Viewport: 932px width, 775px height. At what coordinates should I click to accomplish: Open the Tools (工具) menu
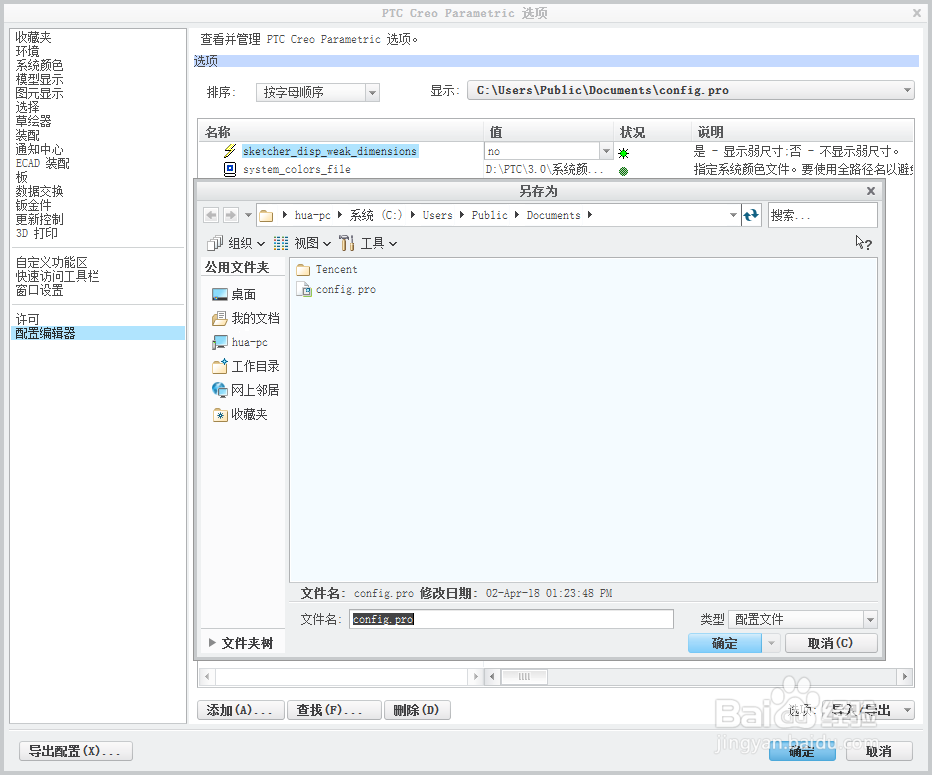(x=368, y=243)
